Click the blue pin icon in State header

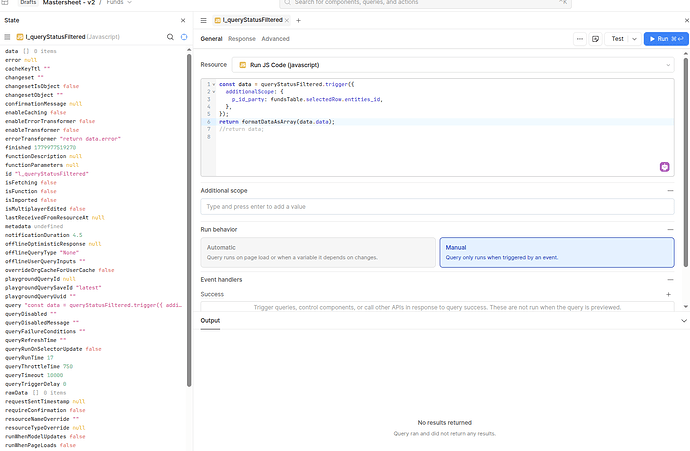tap(184, 37)
